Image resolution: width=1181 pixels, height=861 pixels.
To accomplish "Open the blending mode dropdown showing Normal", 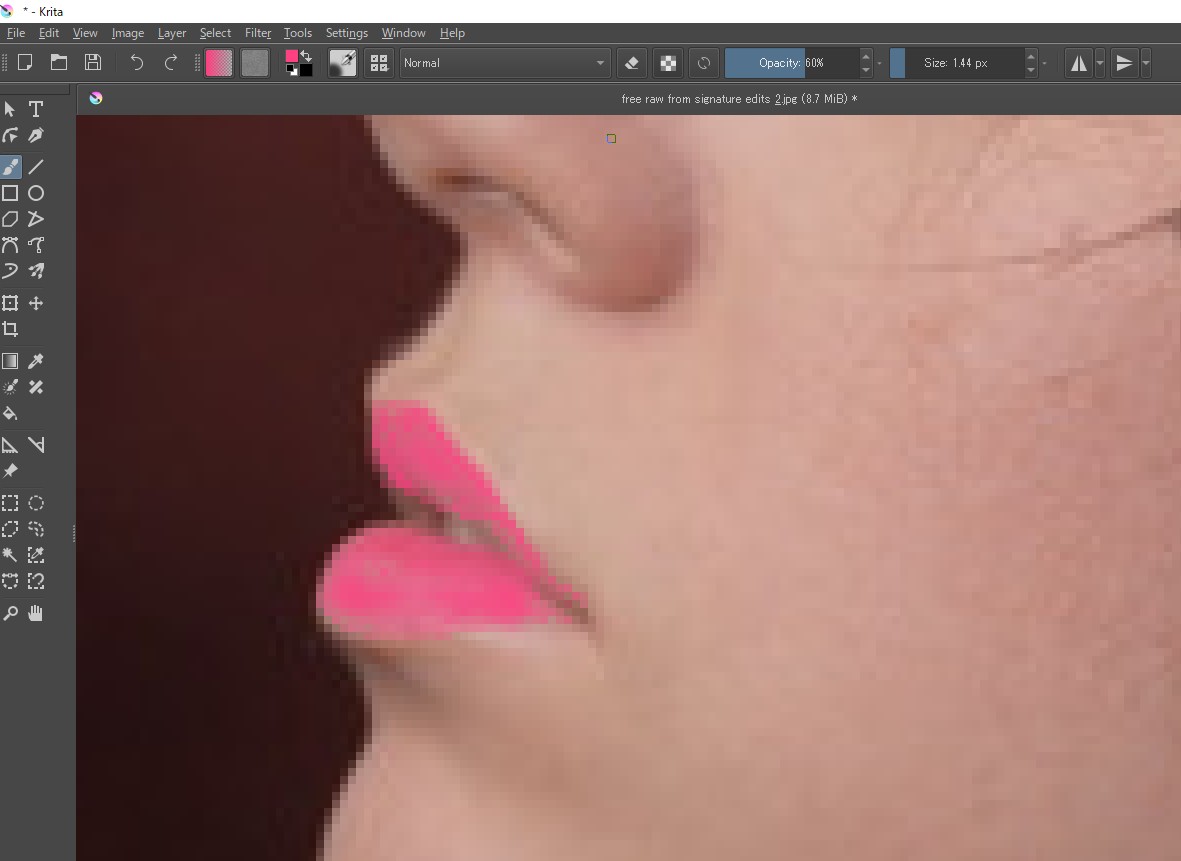I will click(x=505, y=62).
